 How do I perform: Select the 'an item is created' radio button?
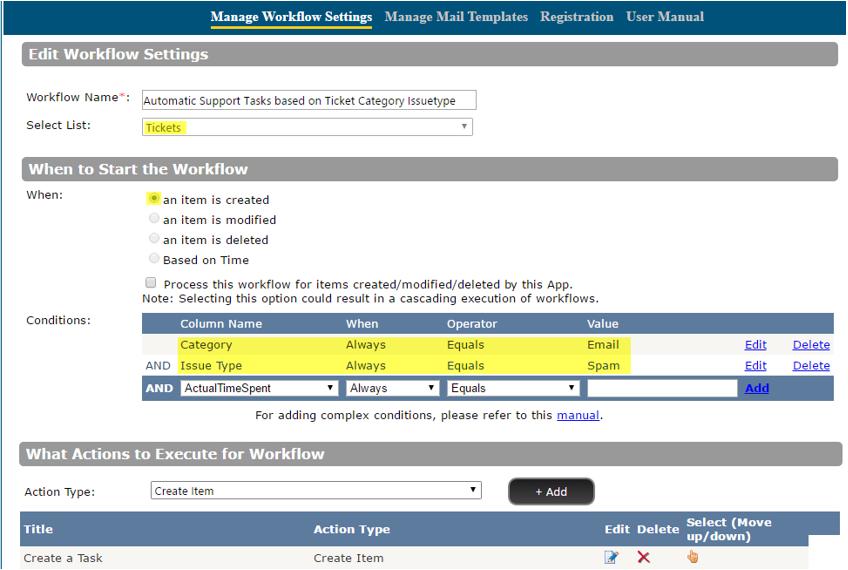(x=154, y=199)
